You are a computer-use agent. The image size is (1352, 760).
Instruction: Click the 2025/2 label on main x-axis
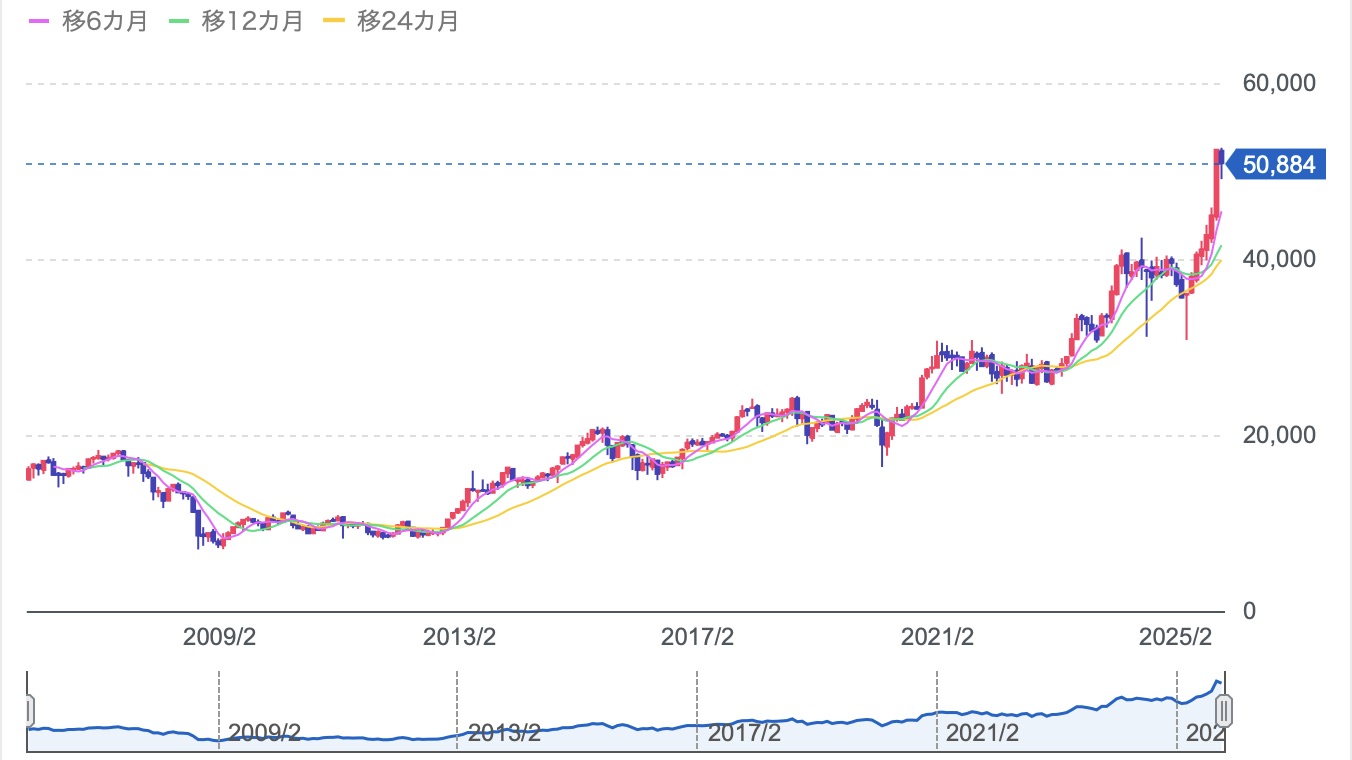pyautogui.click(x=1176, y=636)
